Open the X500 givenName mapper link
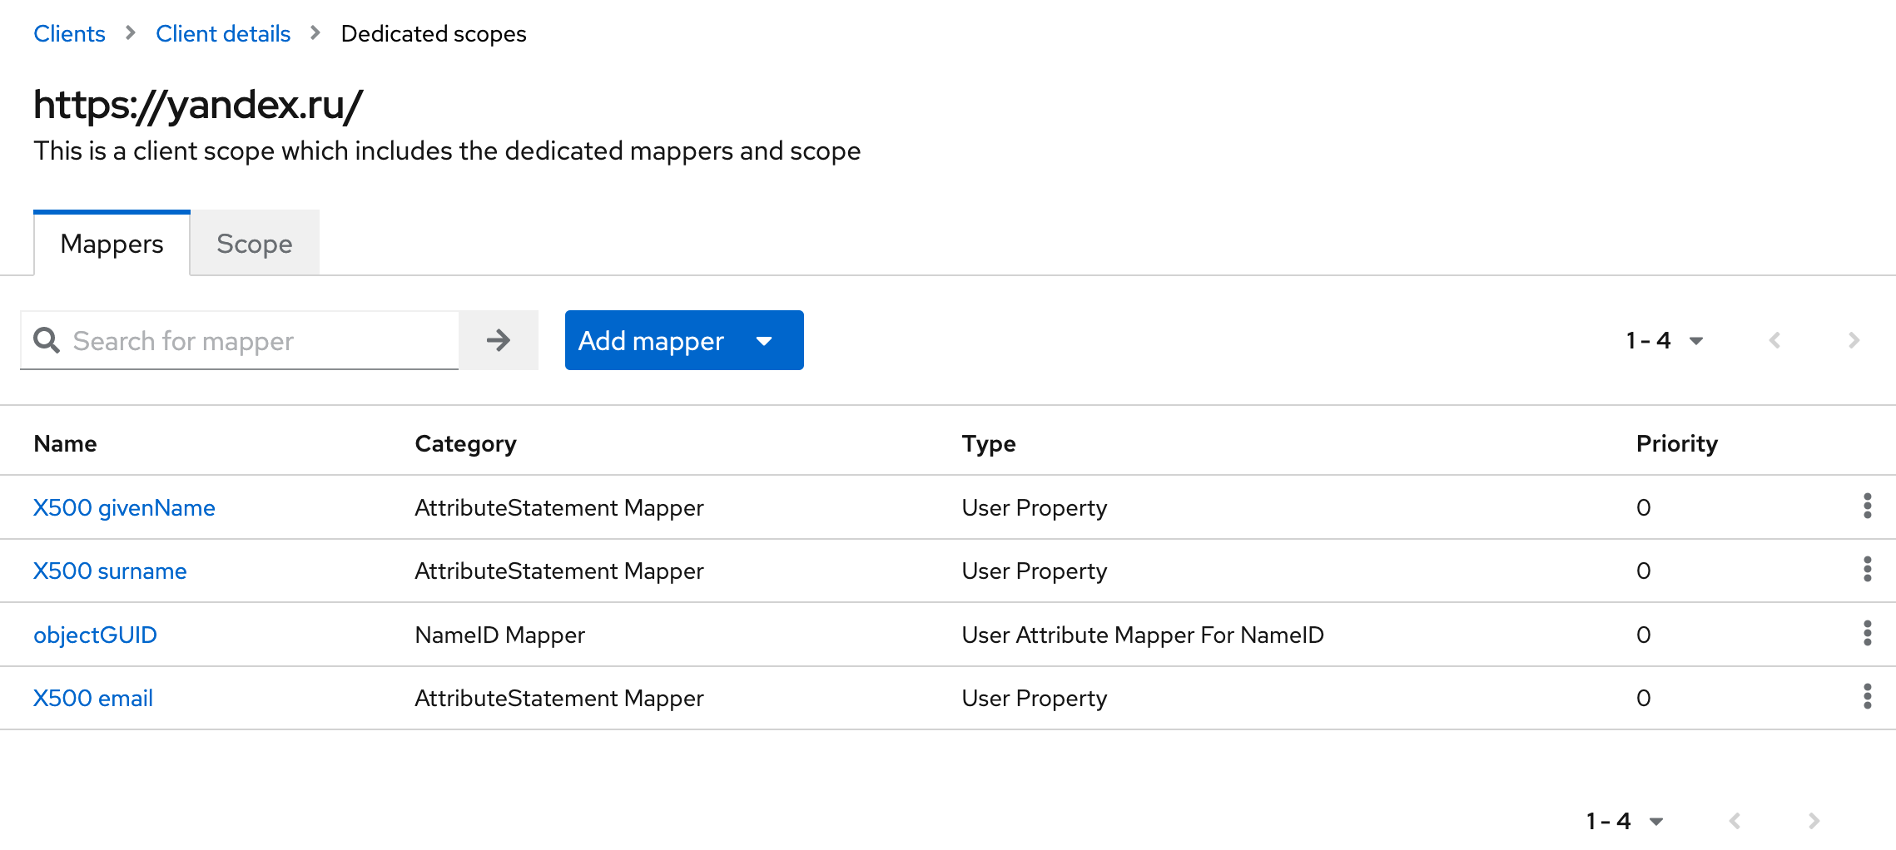Screen dimensions: 1896x850 pyautogui.click(x=124, y=508)
